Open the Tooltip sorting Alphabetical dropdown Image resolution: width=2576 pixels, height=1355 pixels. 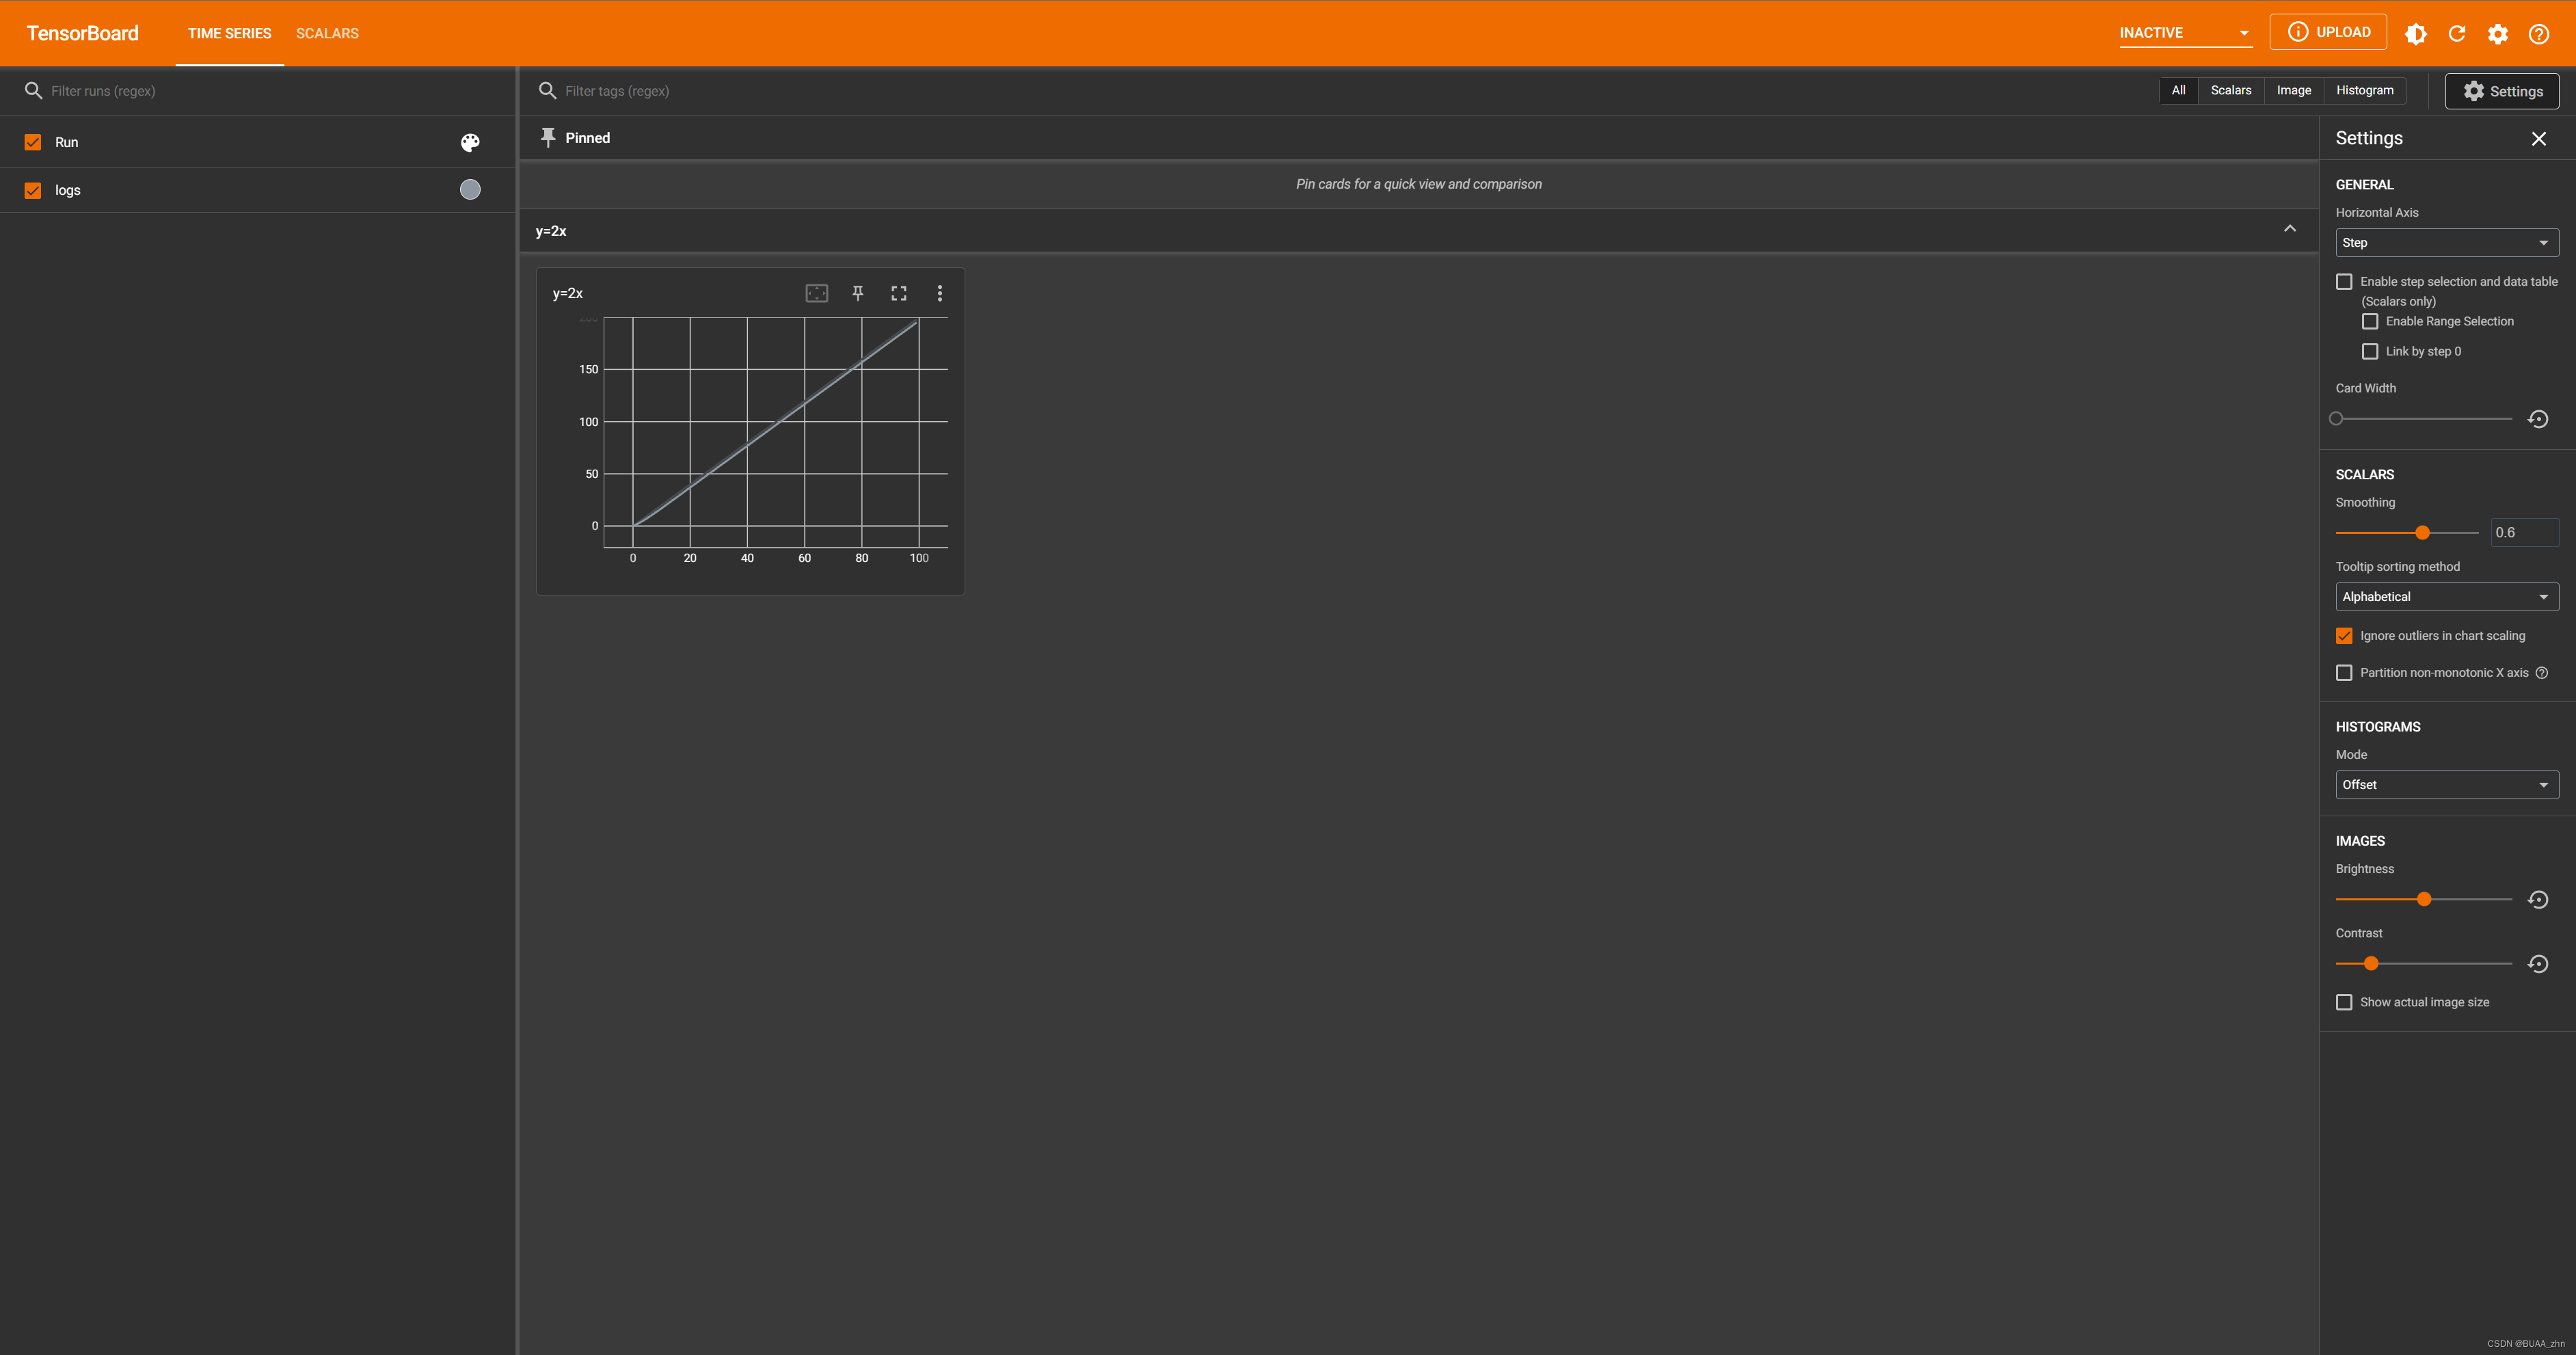(2446, 597)
